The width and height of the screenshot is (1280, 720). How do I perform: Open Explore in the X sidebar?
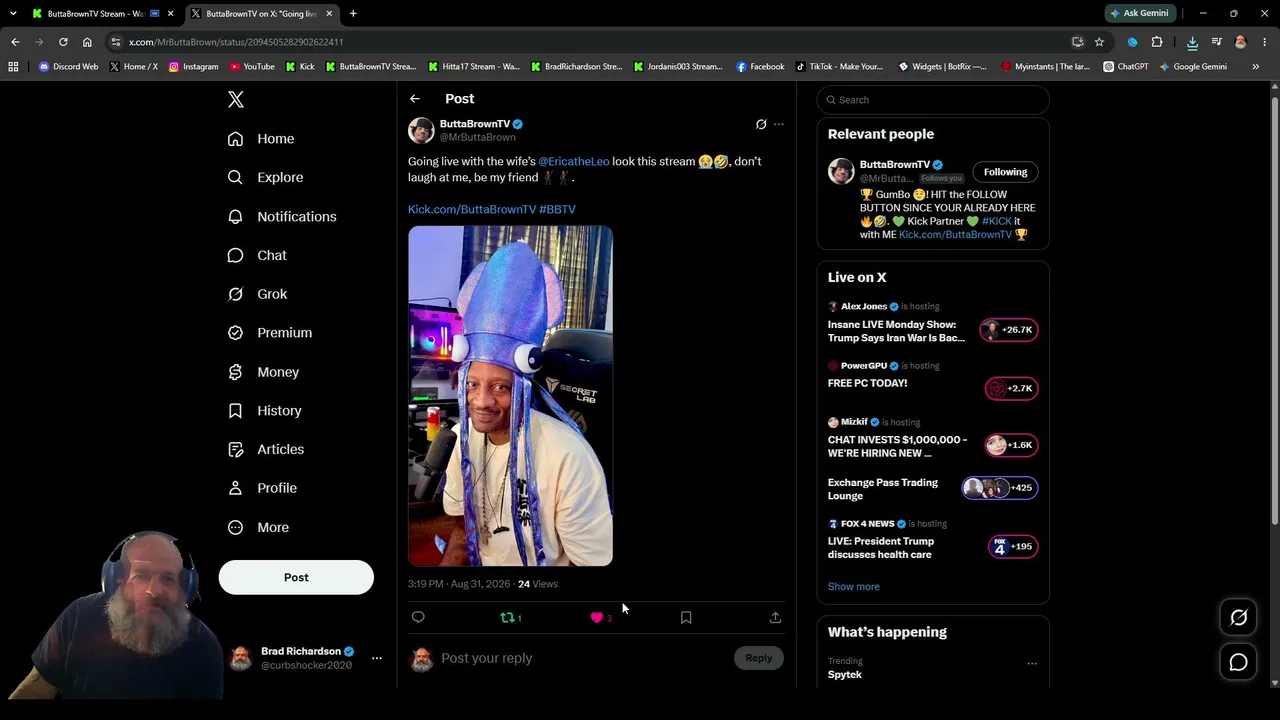pyautogui.click(x=265, y=177)
